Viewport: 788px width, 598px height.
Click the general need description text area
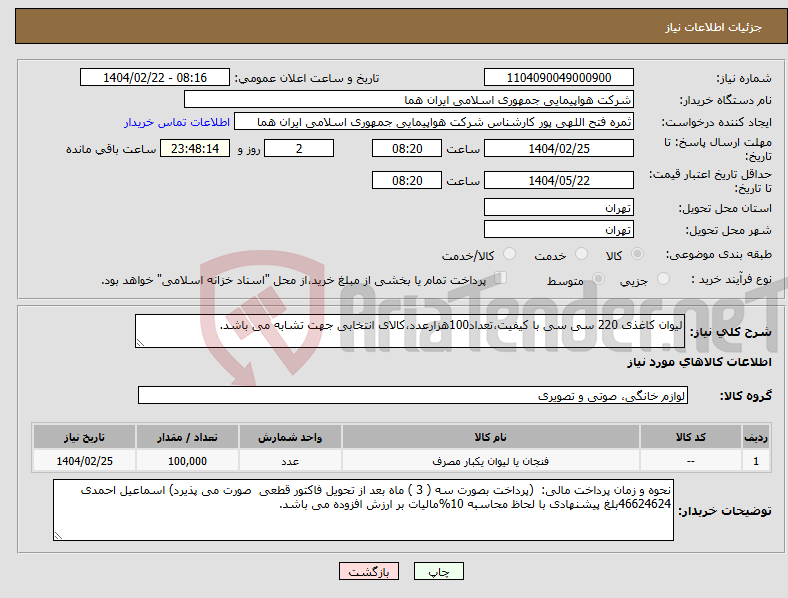point(410,331)
